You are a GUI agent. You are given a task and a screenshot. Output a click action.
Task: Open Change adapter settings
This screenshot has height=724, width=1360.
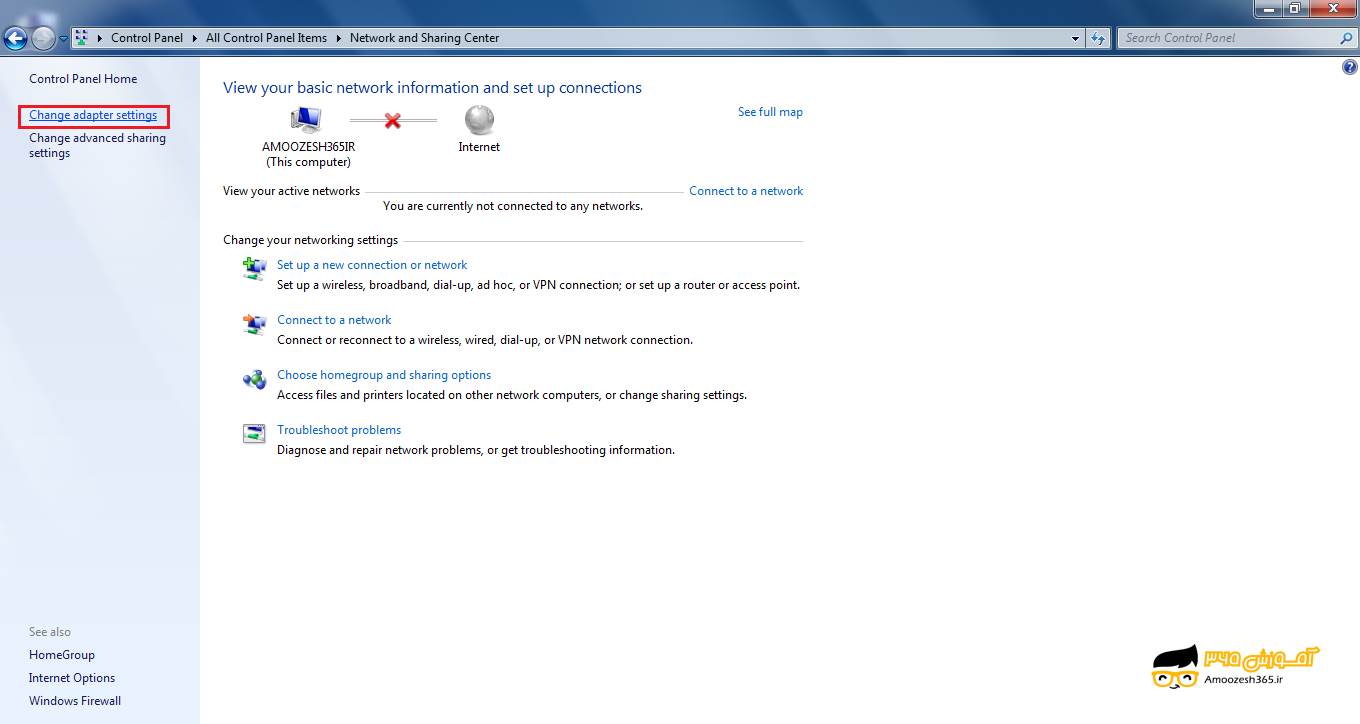tap(93, 116)
